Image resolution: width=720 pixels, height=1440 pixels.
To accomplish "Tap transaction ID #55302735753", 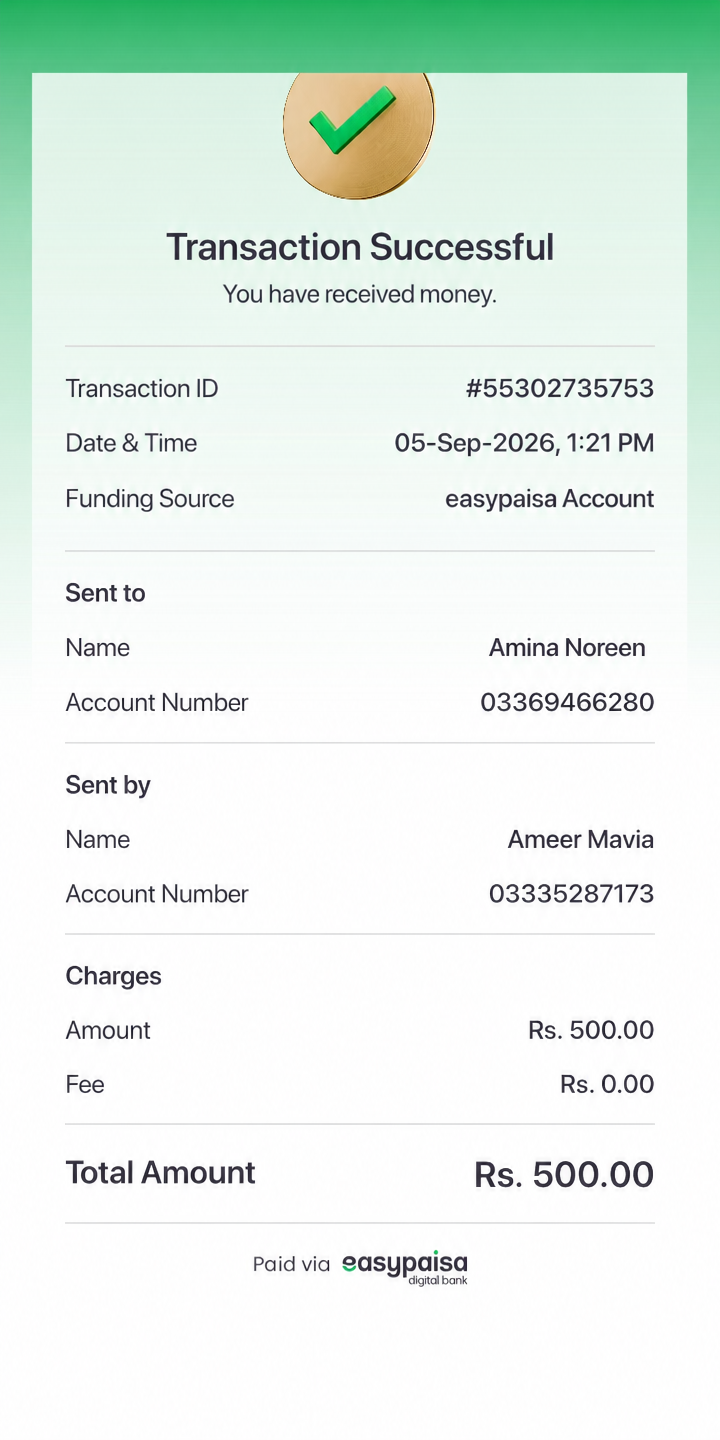I will click(x=560, y=388).
